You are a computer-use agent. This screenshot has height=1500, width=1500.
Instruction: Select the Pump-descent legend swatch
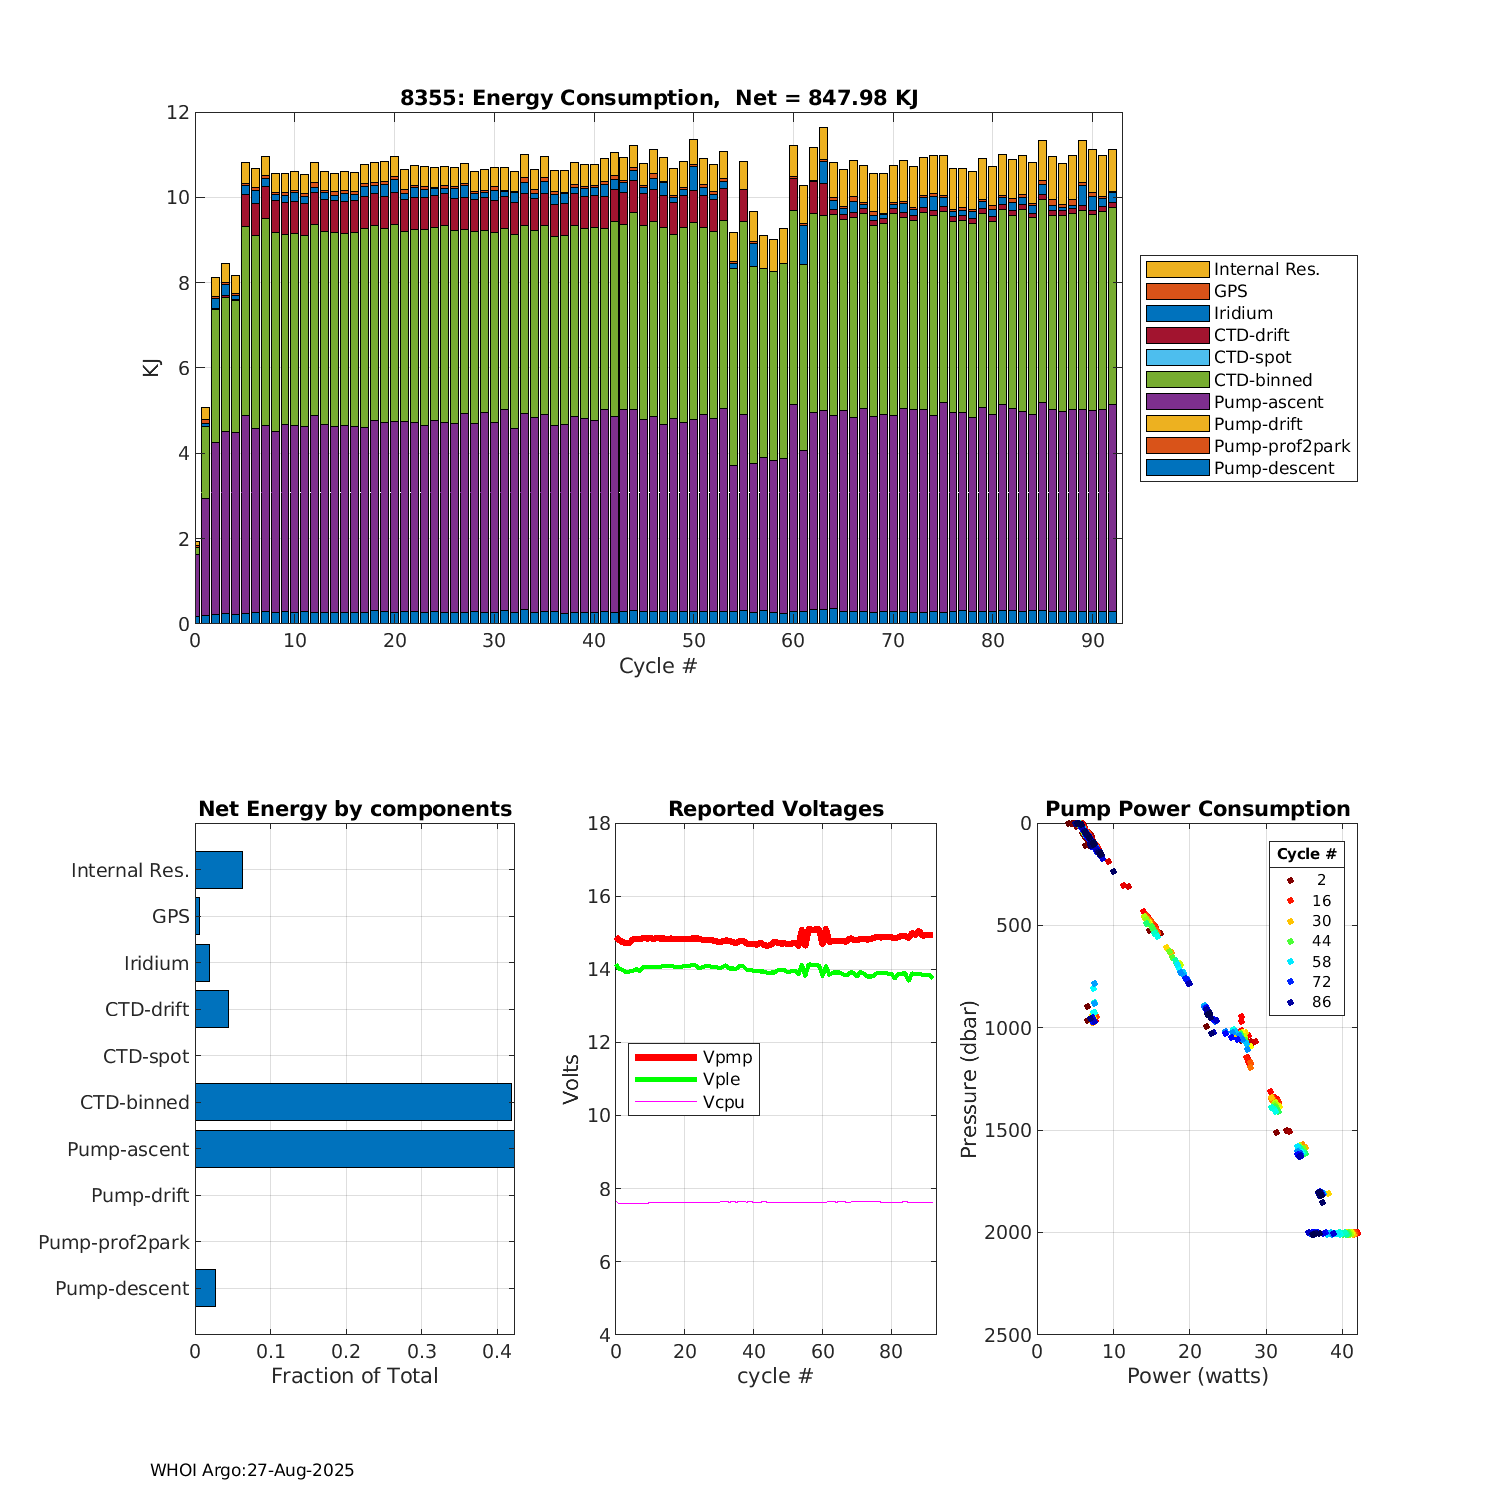[x=1177, y=468]
